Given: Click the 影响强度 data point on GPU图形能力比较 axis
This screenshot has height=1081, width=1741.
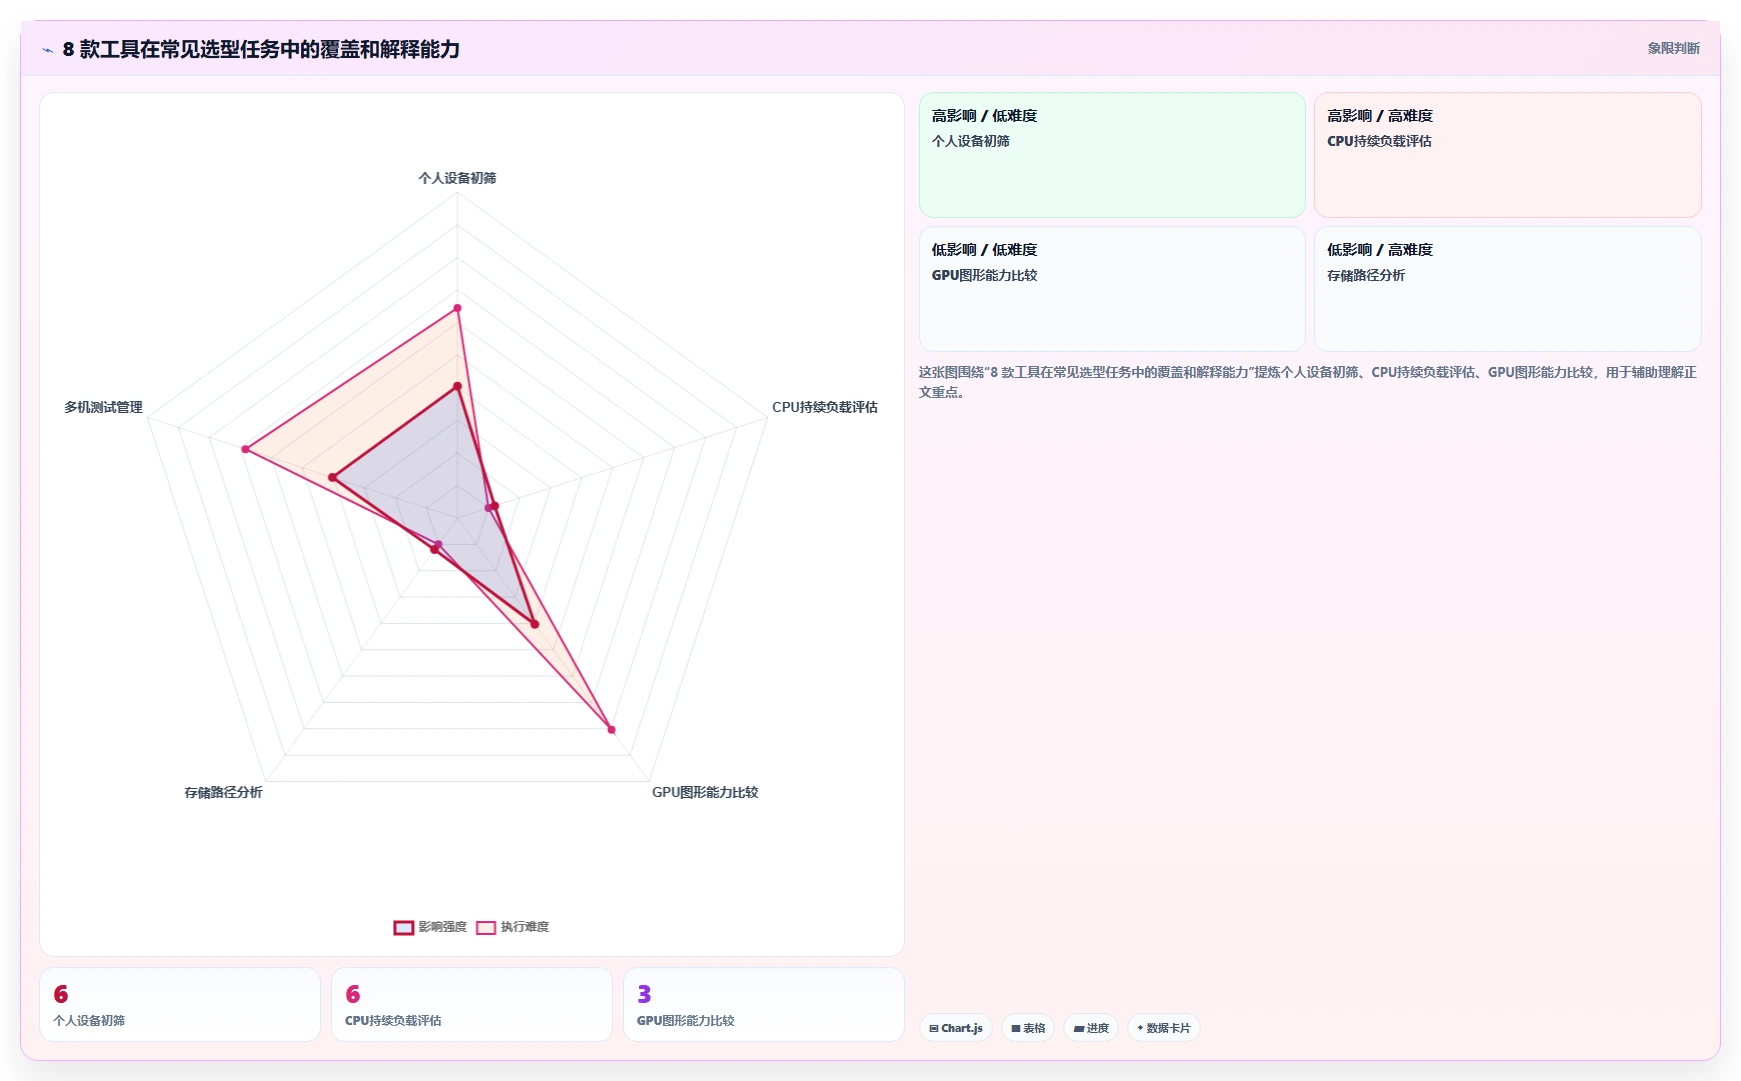Looking at the screenshot, I should [534, 624].
